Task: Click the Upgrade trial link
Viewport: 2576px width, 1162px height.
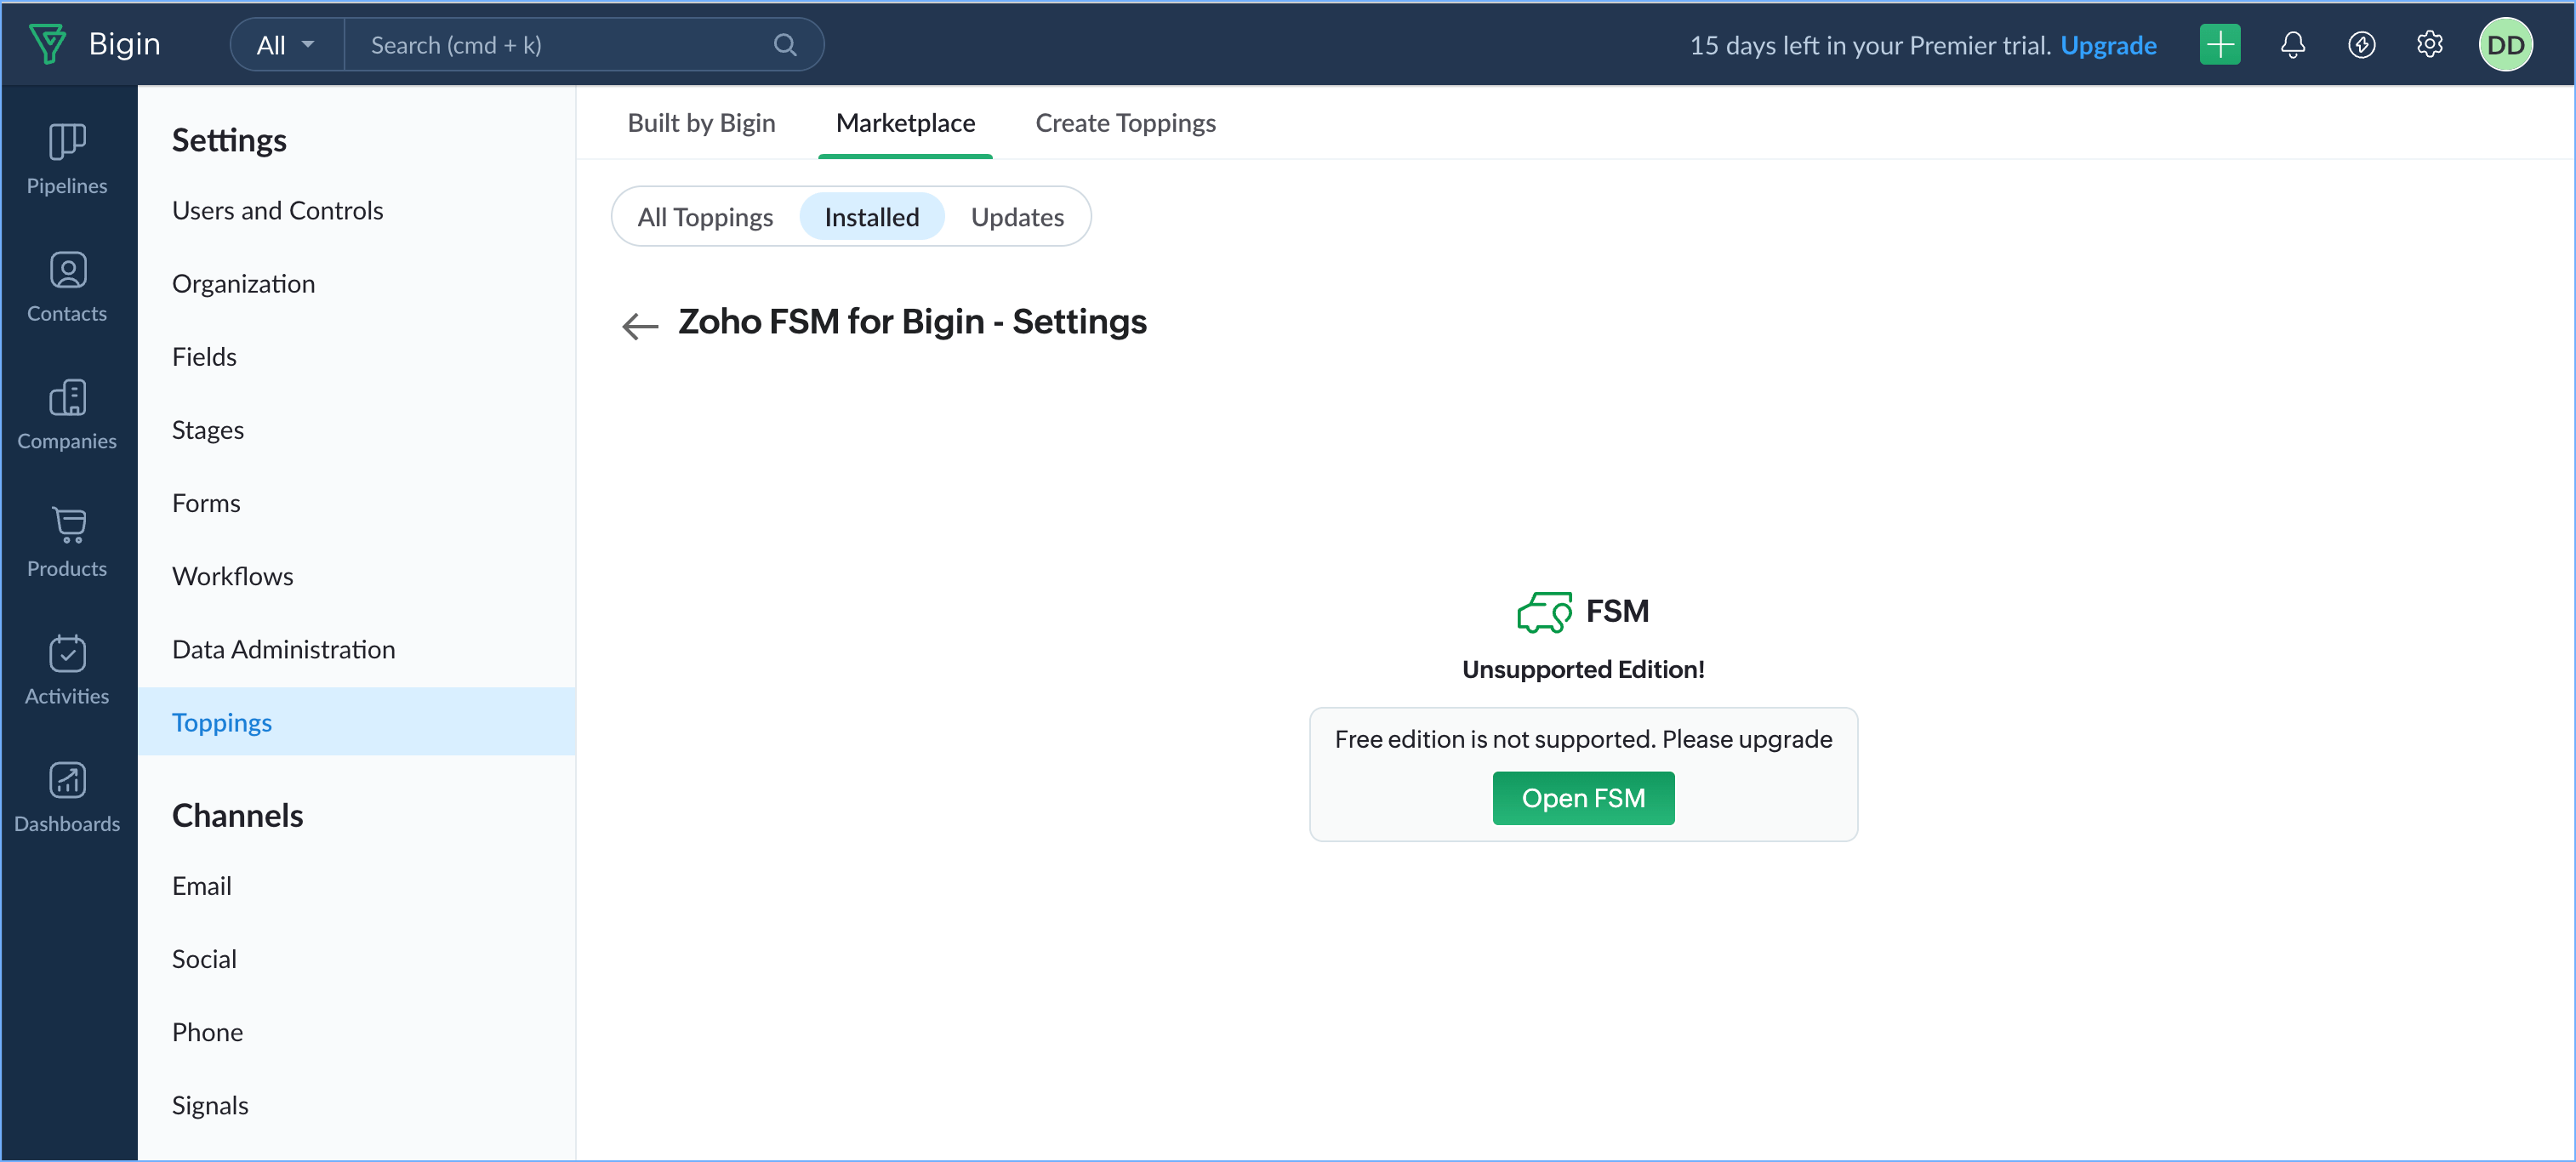Action: click(x=2108, y=45)
